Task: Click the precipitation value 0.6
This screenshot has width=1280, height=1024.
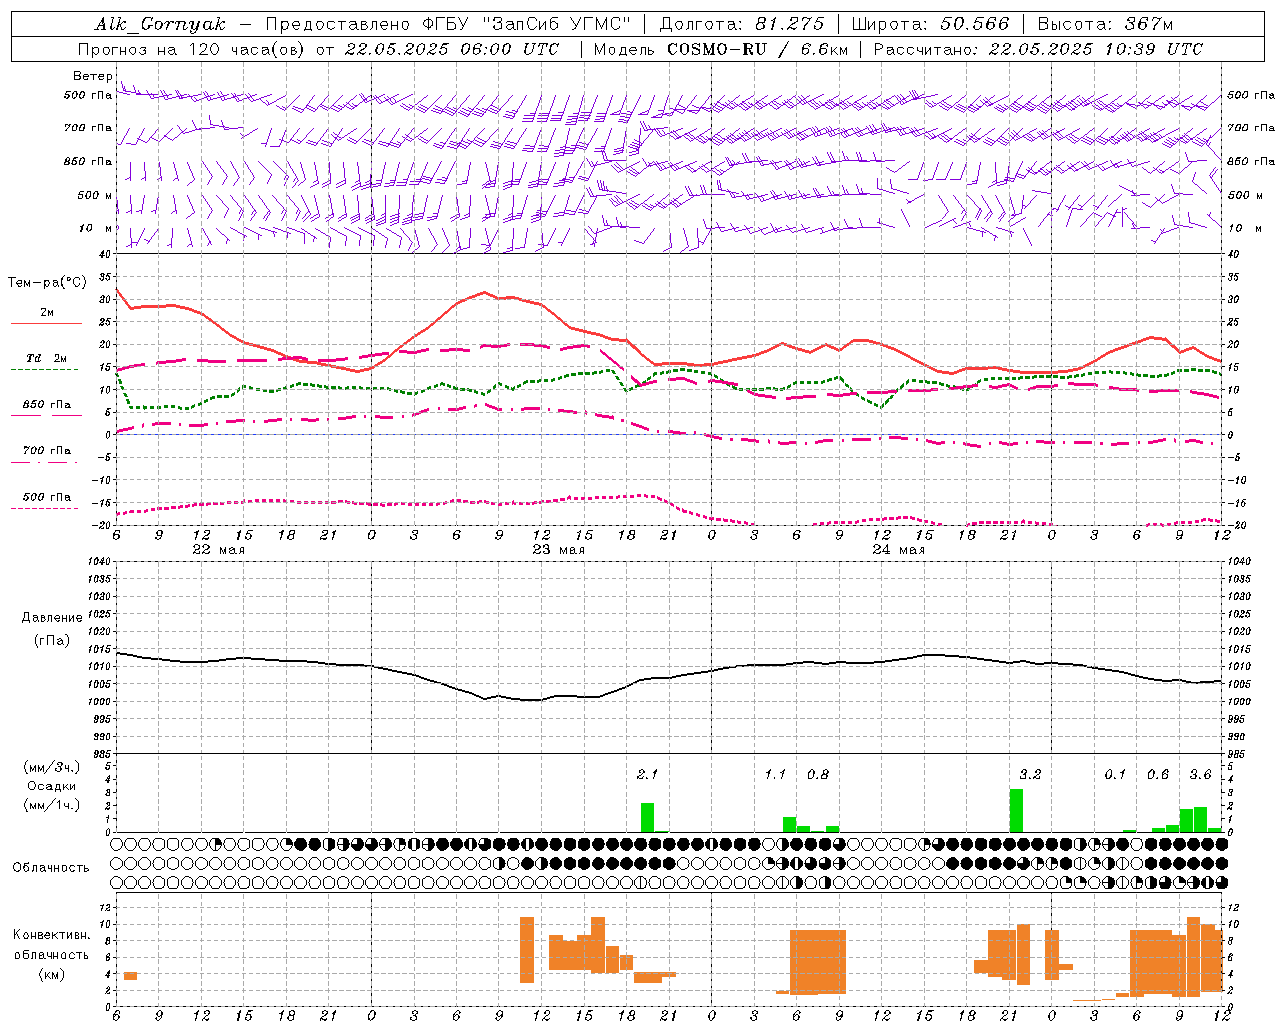Action: [x=1158, y=775]
